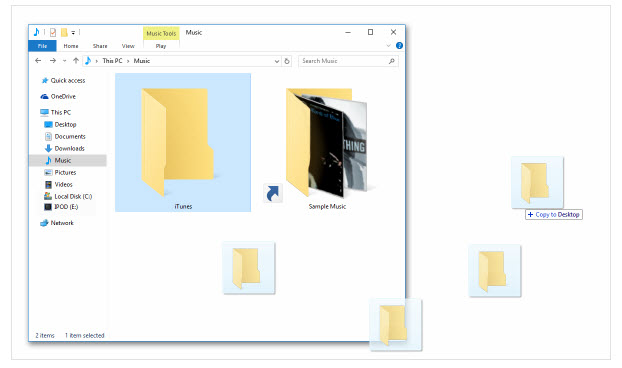This screenshot has height=368, width=622.
Task: Switch to the Share ribbon tab
Action: coord(100,46)
